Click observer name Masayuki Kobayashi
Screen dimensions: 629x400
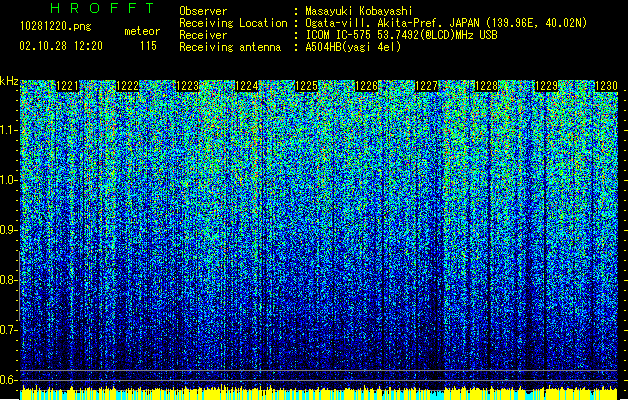click(358, 11)
